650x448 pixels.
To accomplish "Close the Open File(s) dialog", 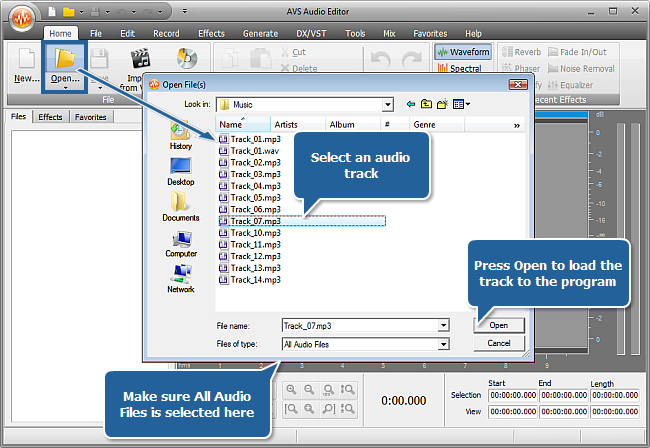I will (518, 85).
